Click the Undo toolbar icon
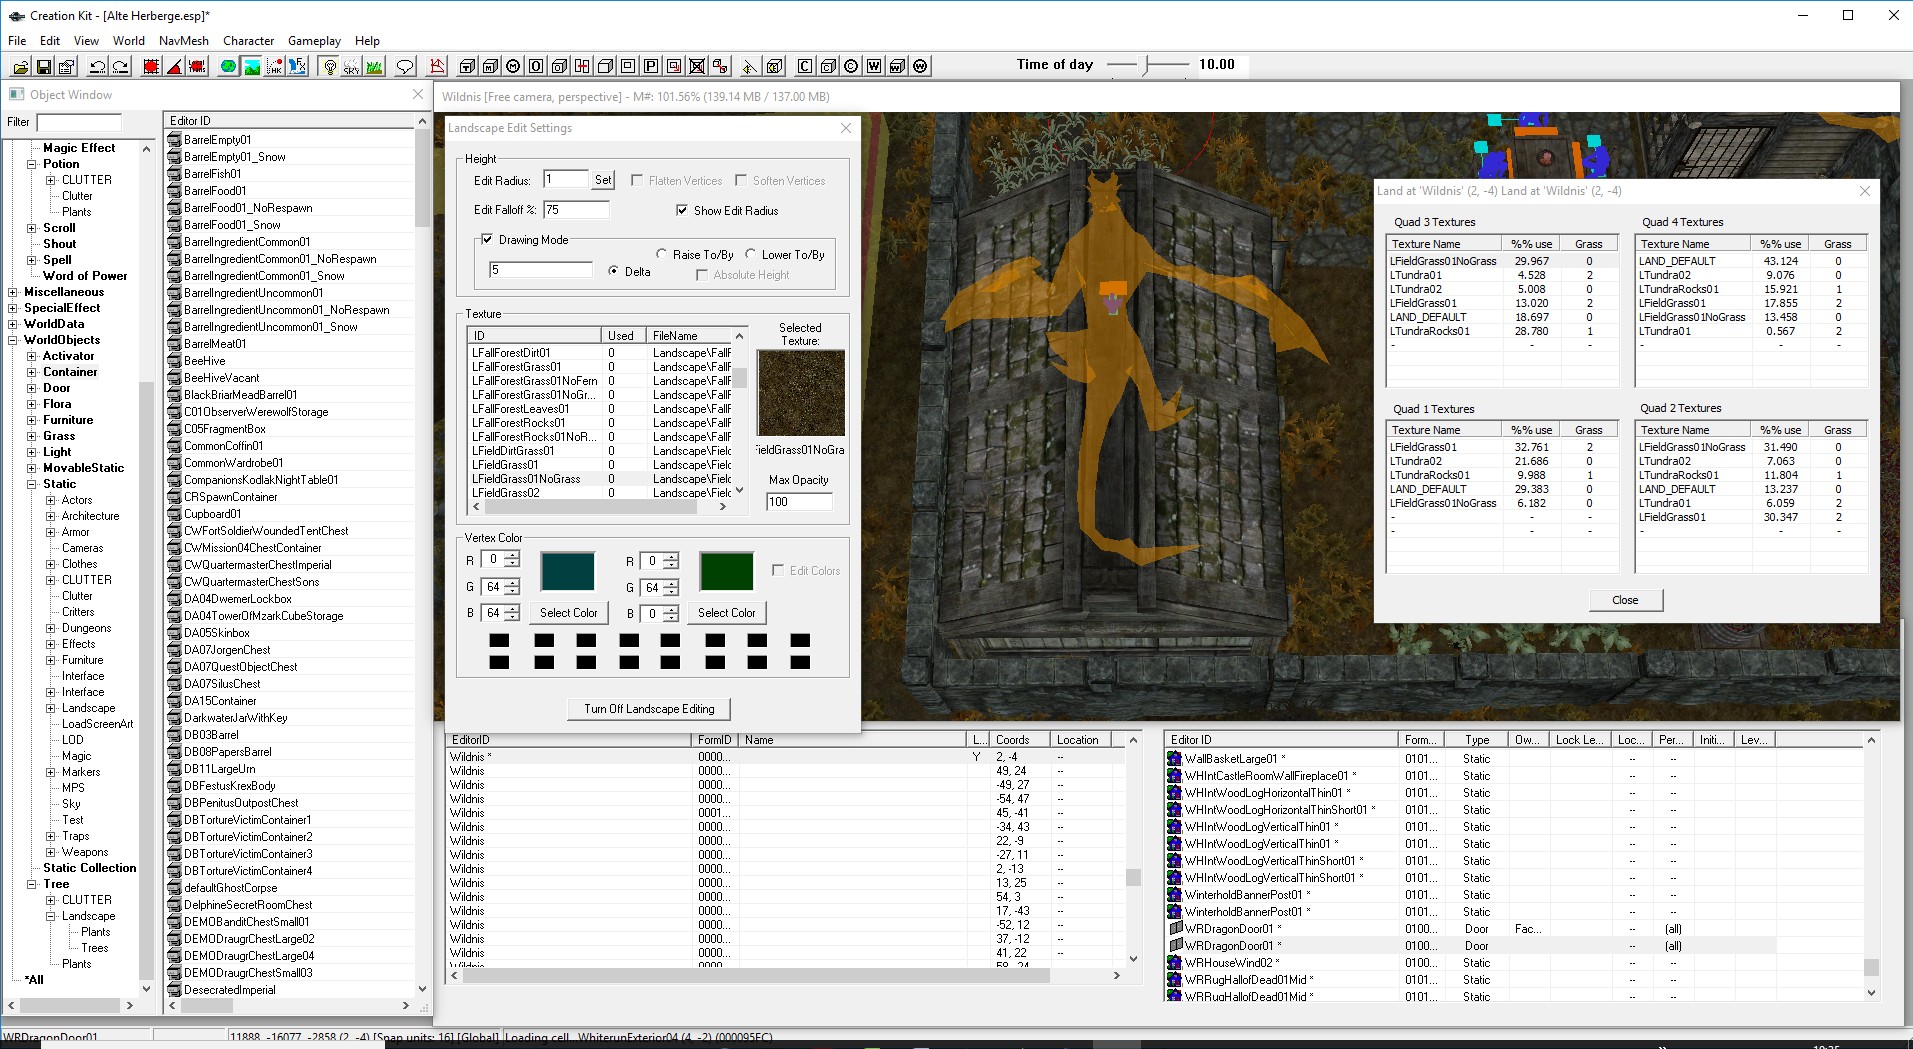The width and height of the screenshot is (1913, 1049). pyautogui.click(x=97, y=67)
